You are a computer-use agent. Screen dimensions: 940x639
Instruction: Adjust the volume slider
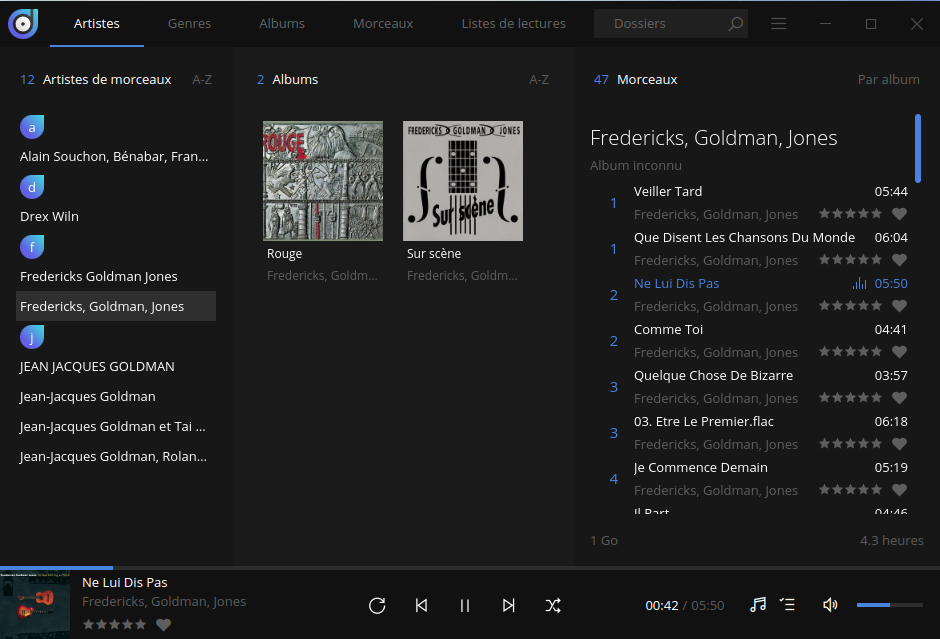[x=888, y=605]
